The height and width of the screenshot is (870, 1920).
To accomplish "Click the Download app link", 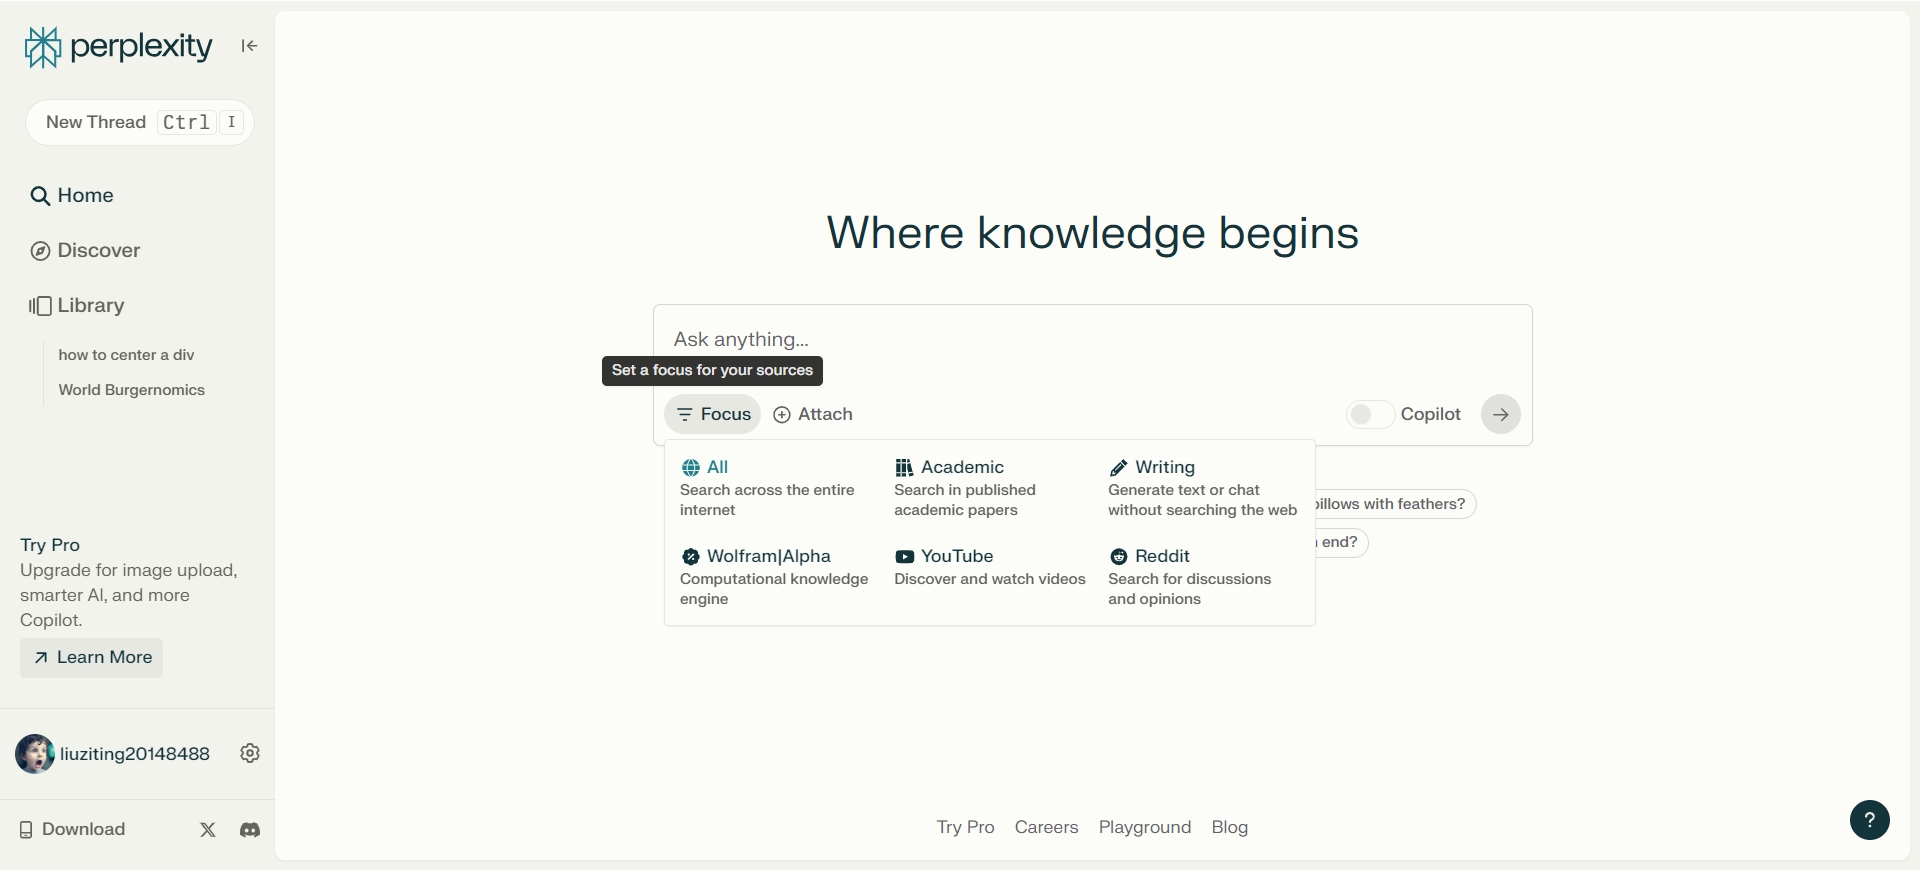I will pos(72,829).
